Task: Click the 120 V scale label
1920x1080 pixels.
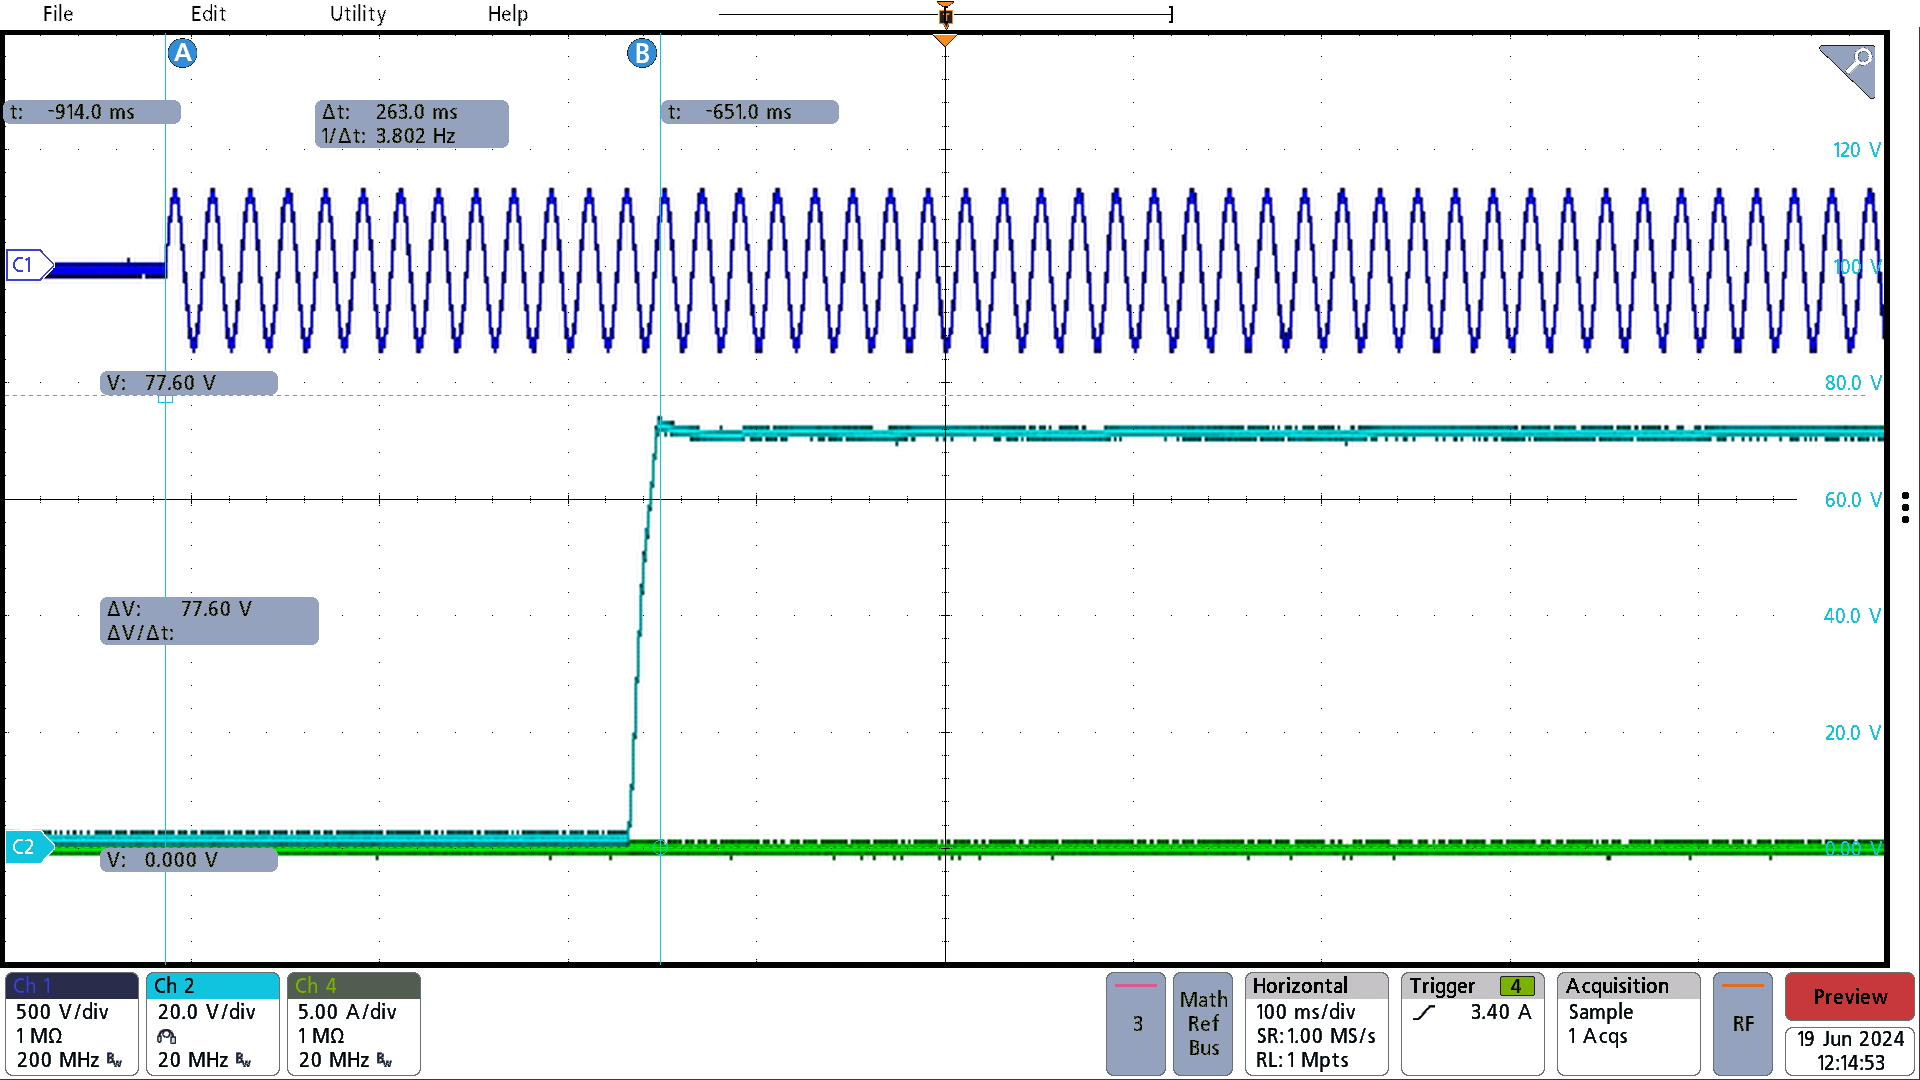Action: (x=1856, y=150)
